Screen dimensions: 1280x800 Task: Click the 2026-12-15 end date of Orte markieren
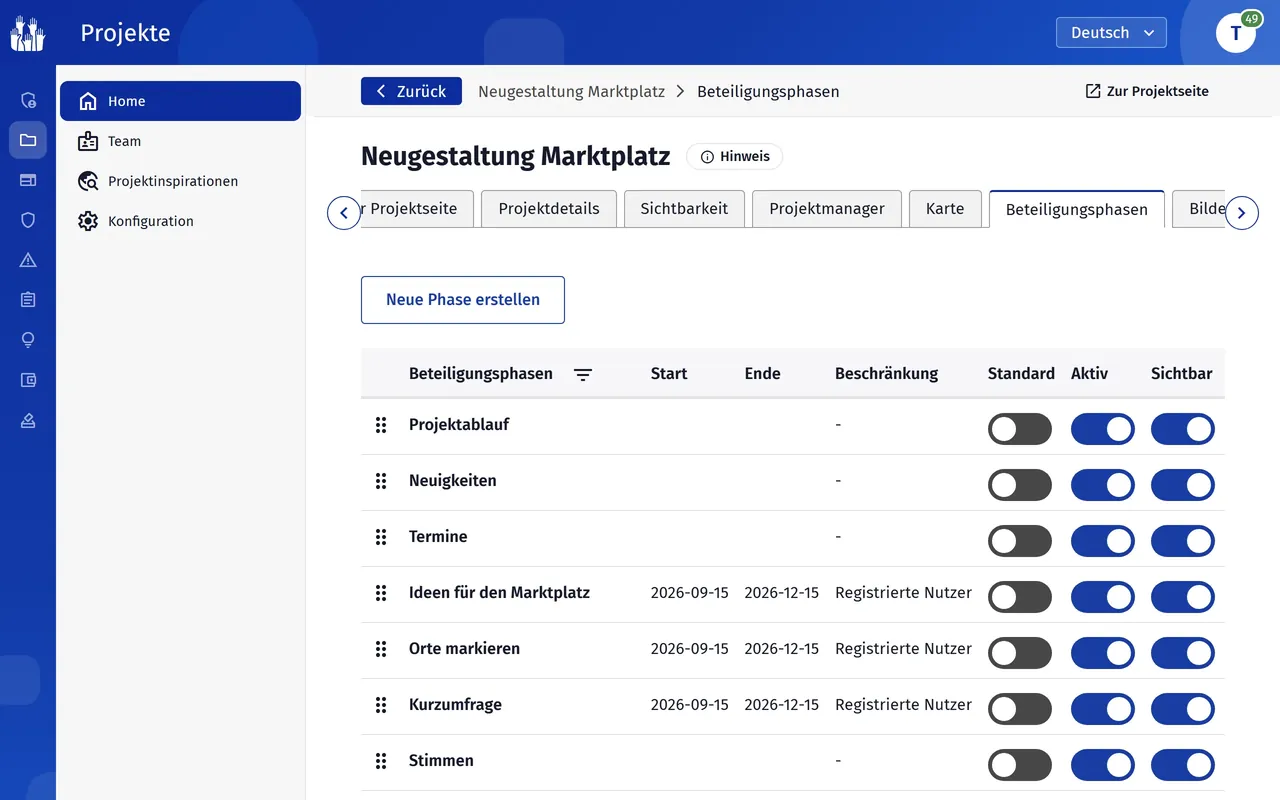point(781,649)
